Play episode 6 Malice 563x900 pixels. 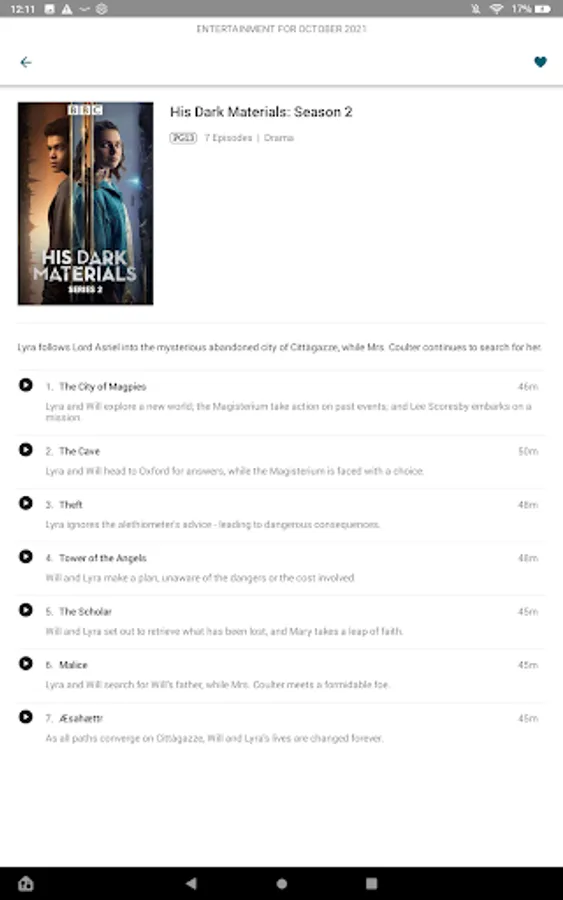point(26,663)
